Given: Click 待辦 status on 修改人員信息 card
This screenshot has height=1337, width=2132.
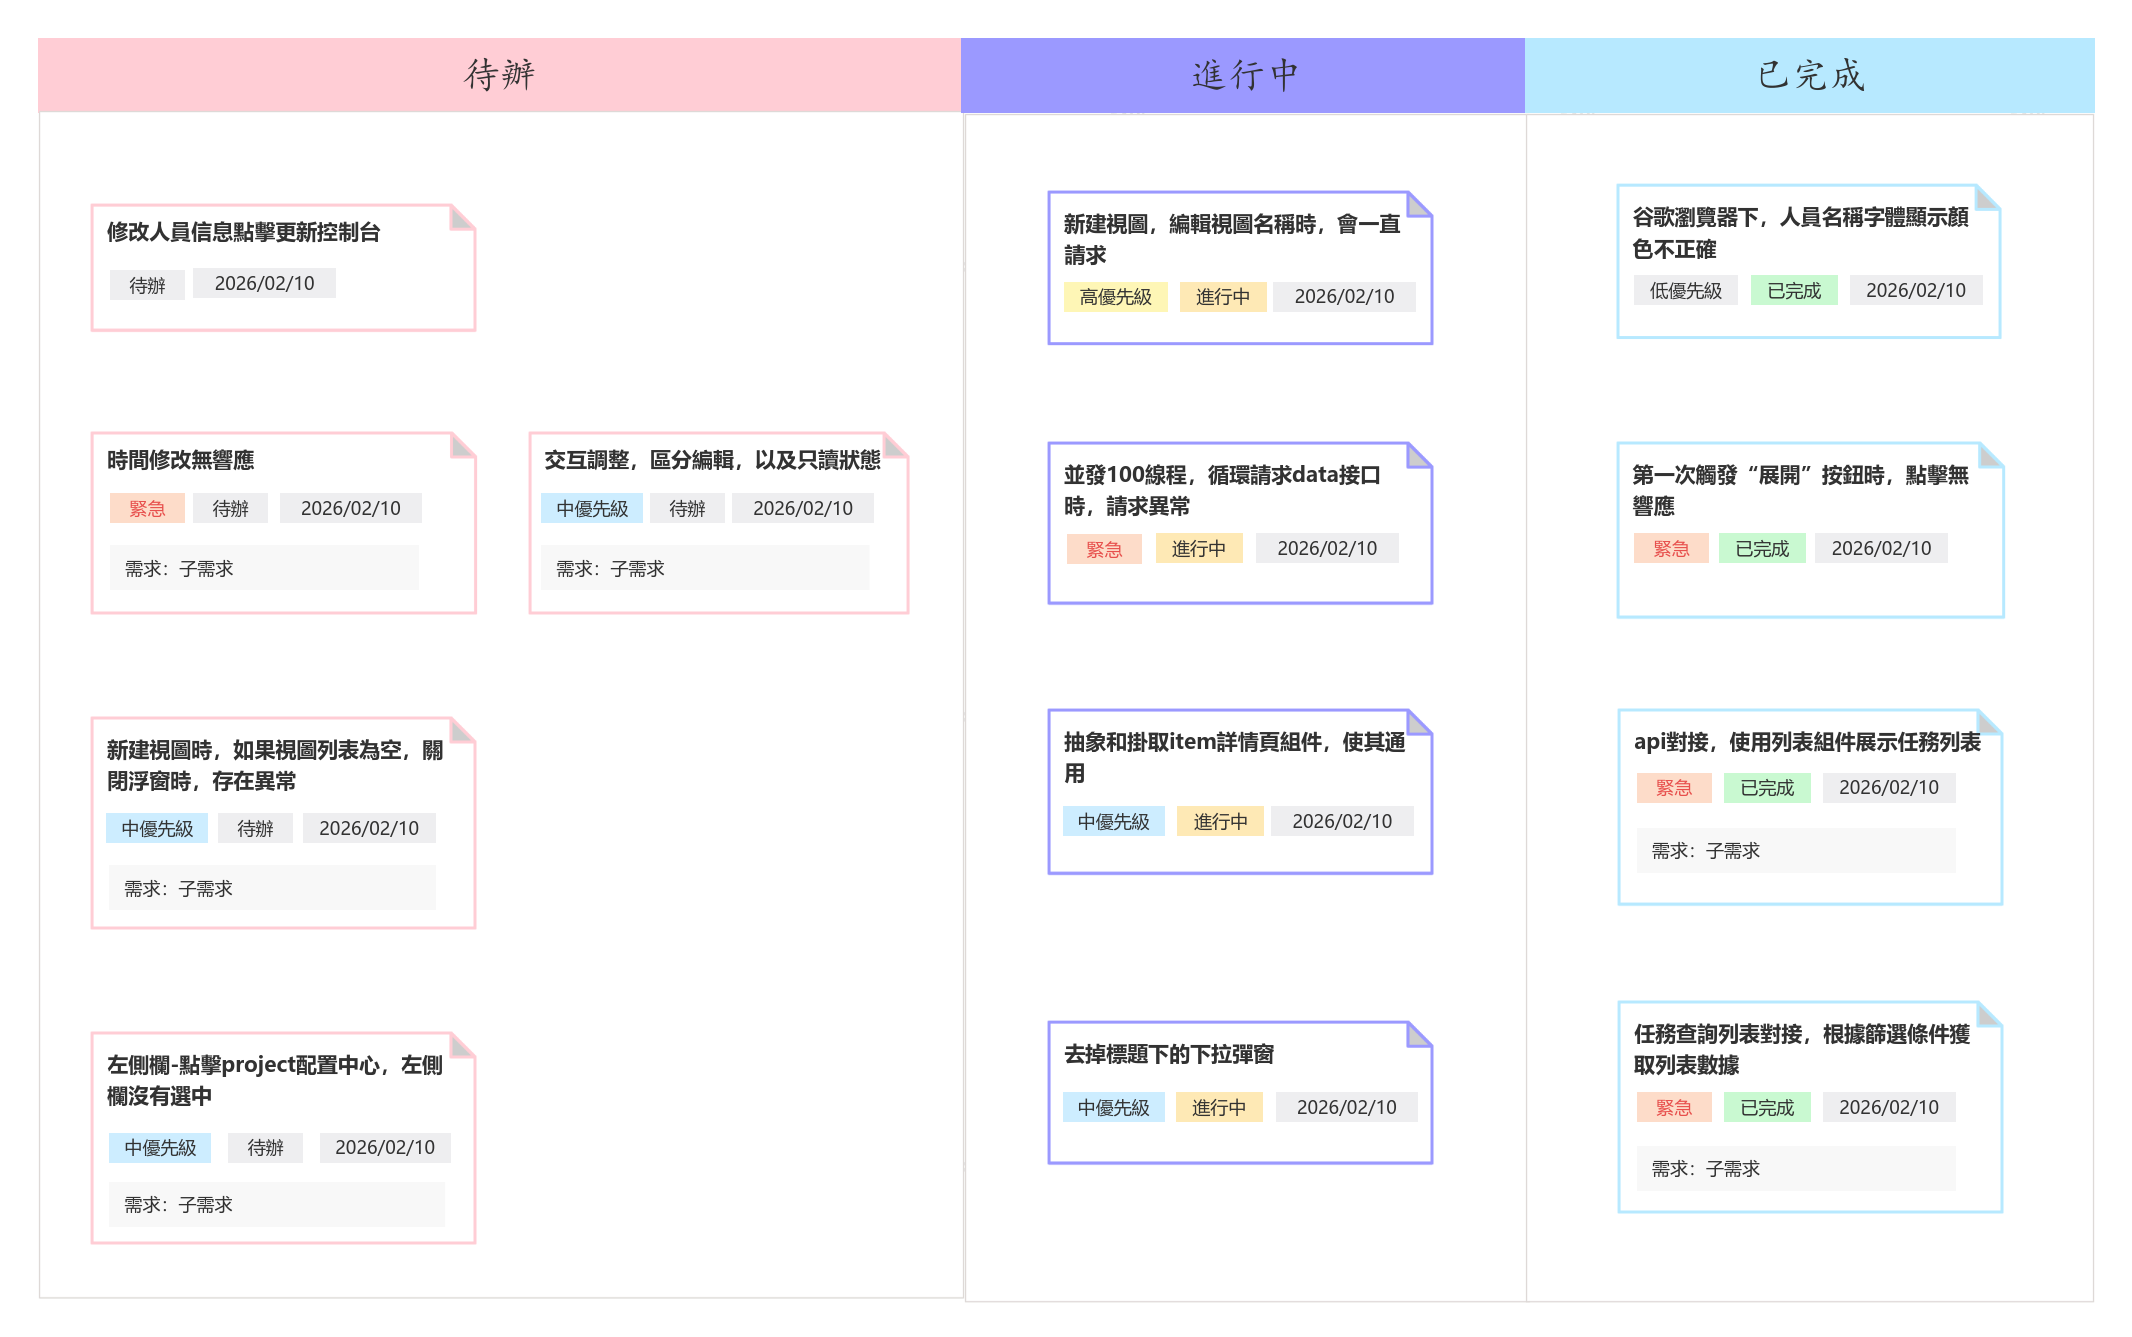Looking at the screenshot, I should point(147,285).
